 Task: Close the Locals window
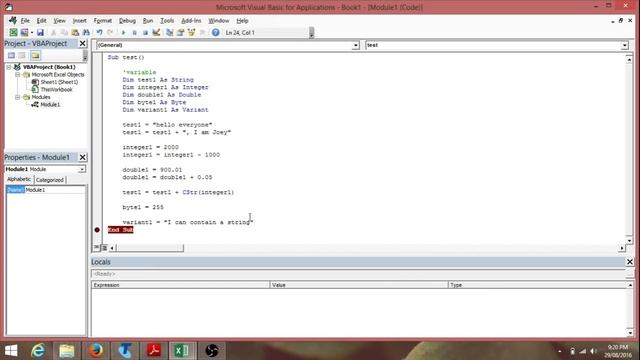[x=630, y=262]
